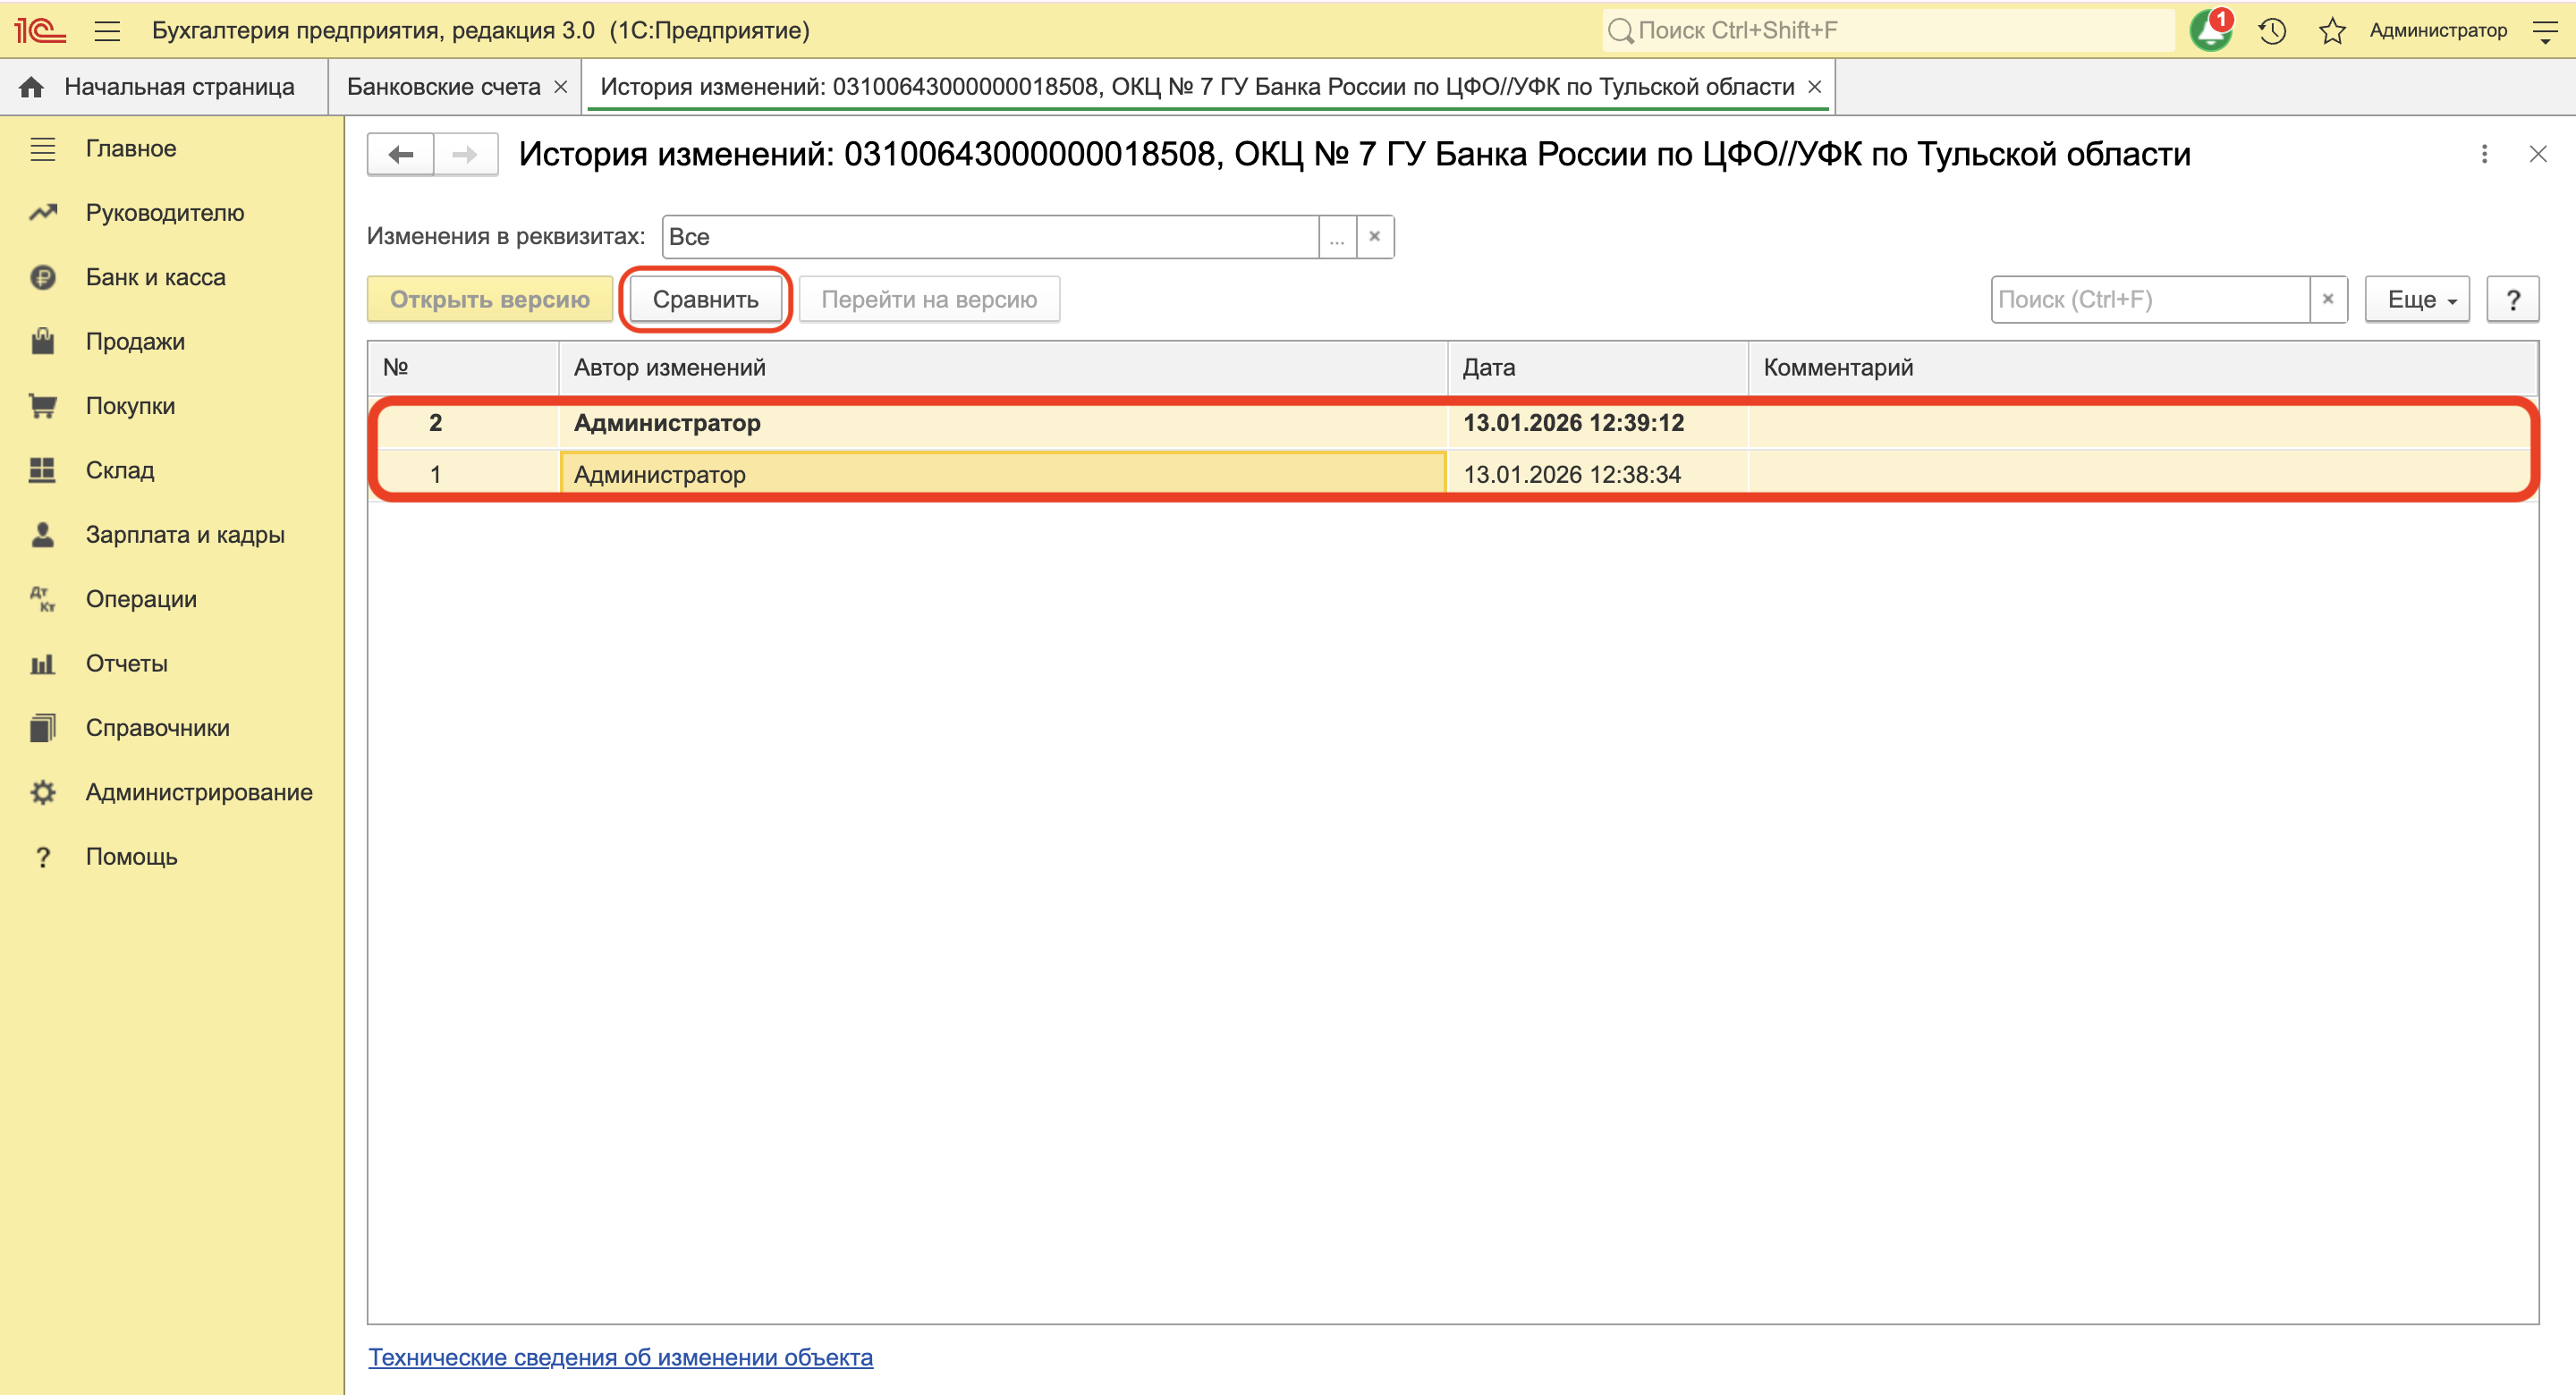
Task: Open service settings icon beside Администратор
Action: point(2544,31)
